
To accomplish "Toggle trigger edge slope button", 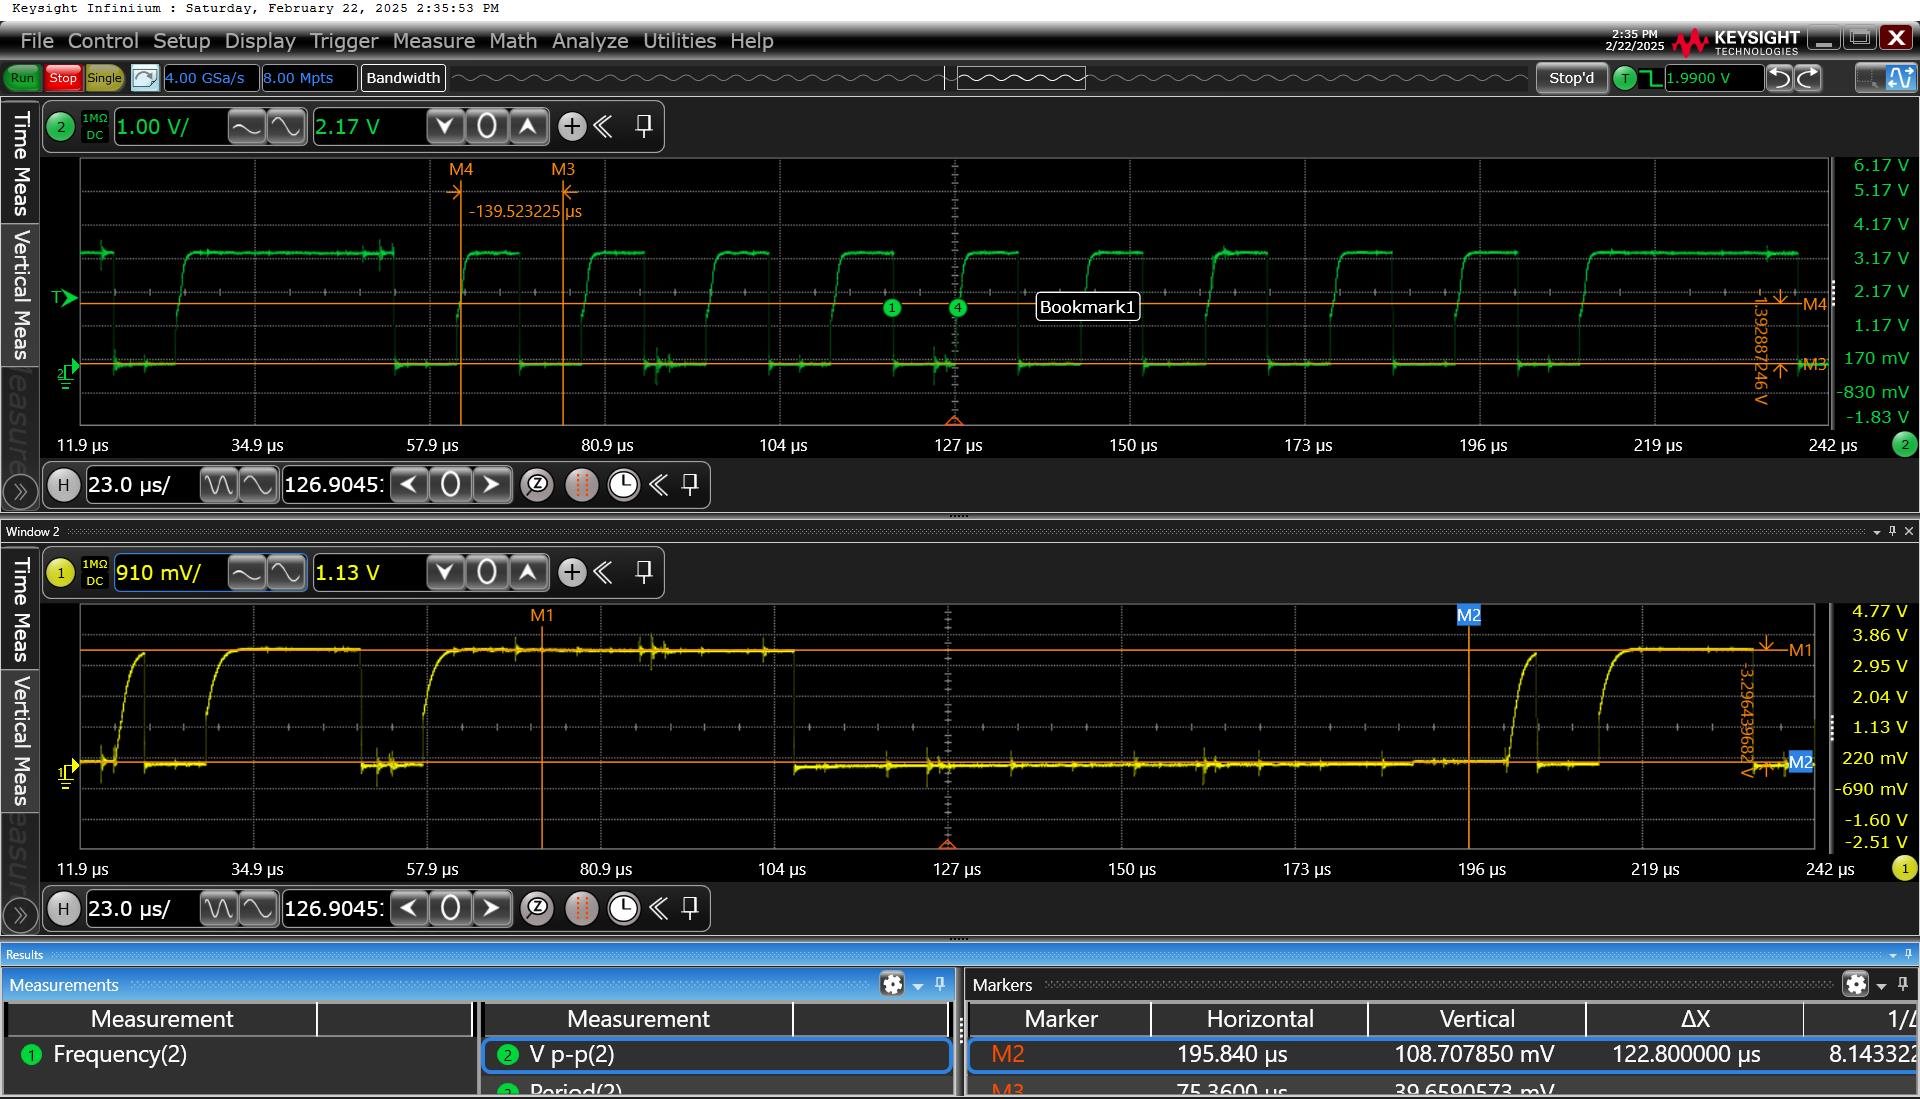I will coord(1650,78).
